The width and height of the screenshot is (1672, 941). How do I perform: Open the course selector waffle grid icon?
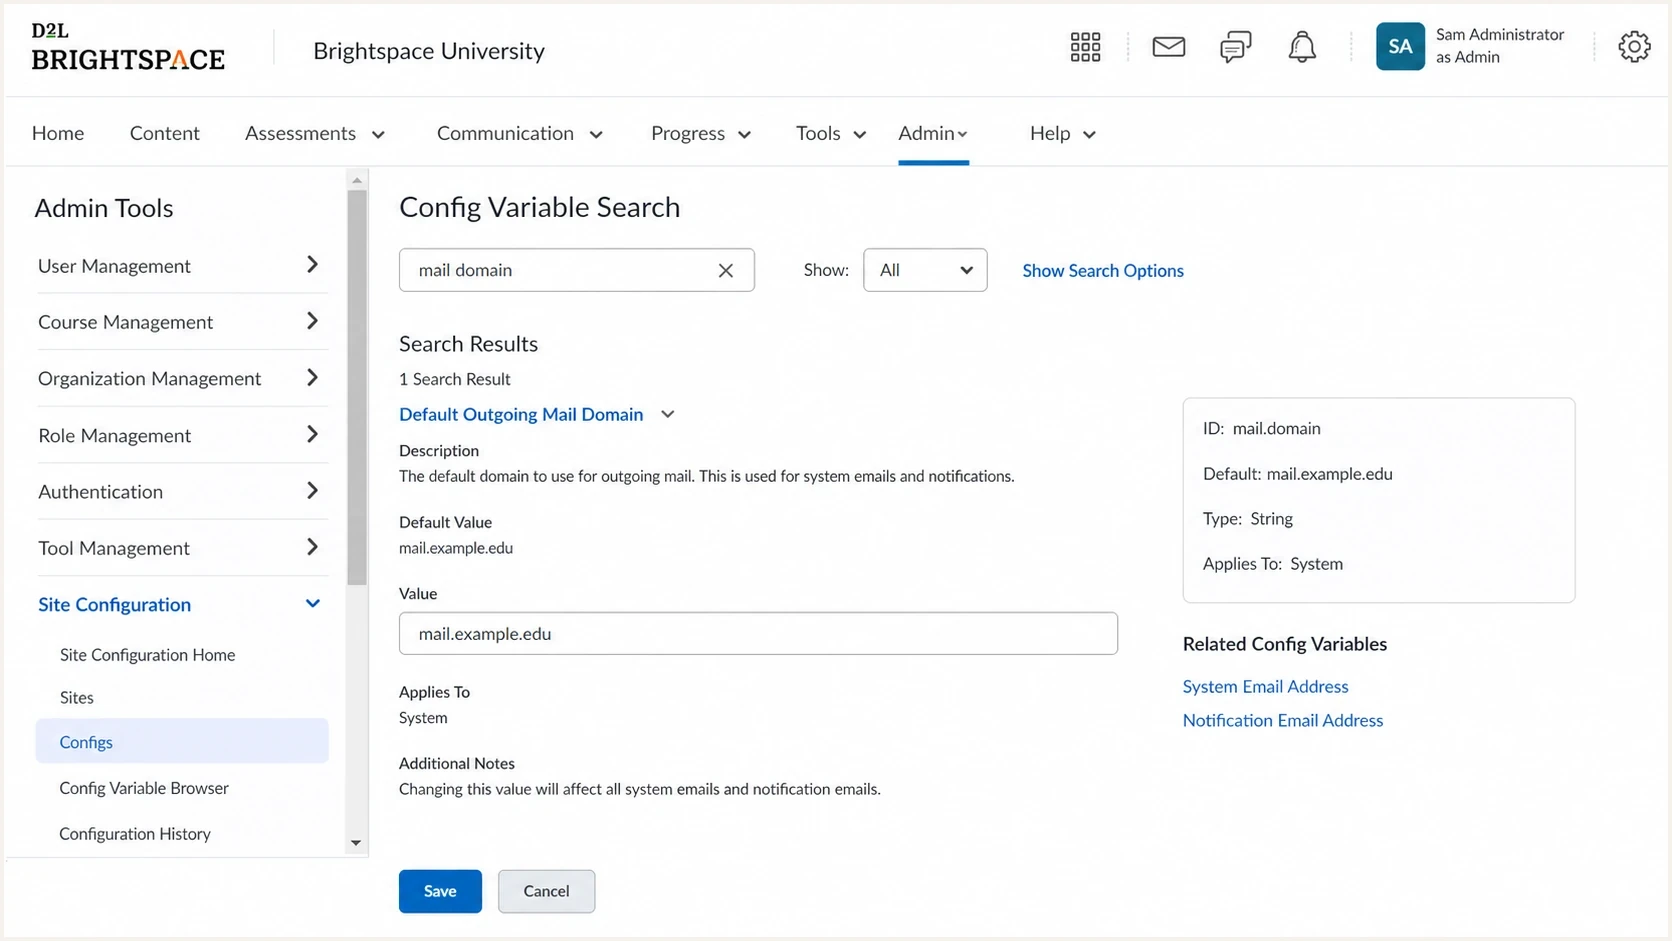coord(1085,47)
